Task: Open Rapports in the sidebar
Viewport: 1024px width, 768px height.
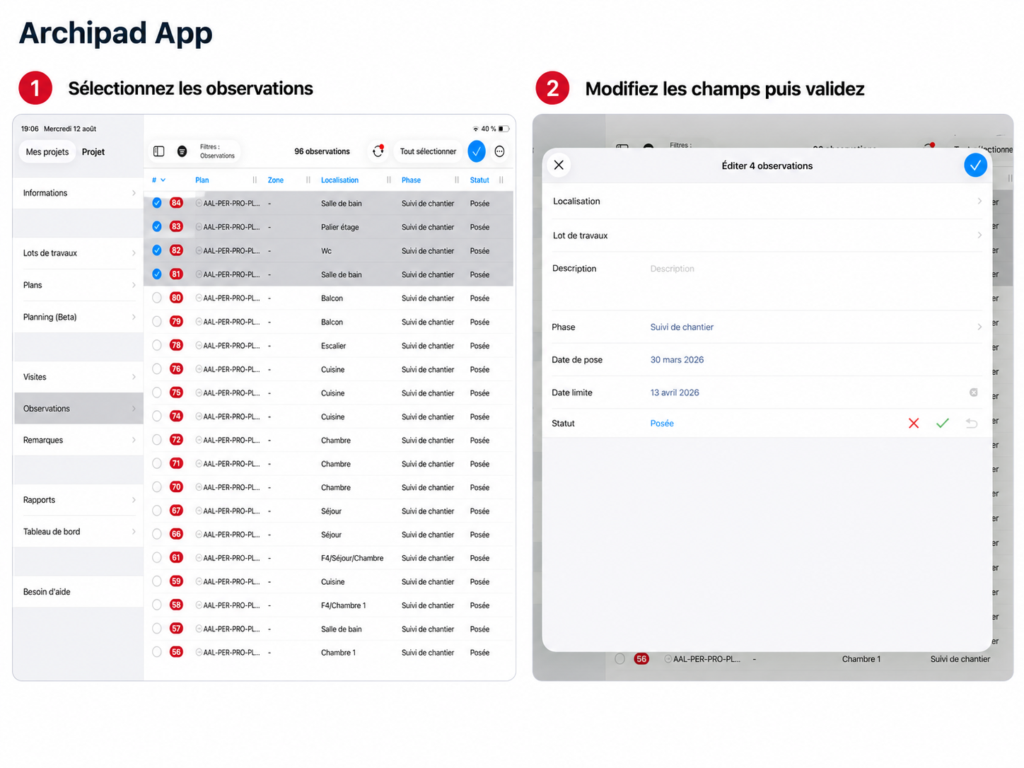Action: pyautogui.click(x=78, y=500)
